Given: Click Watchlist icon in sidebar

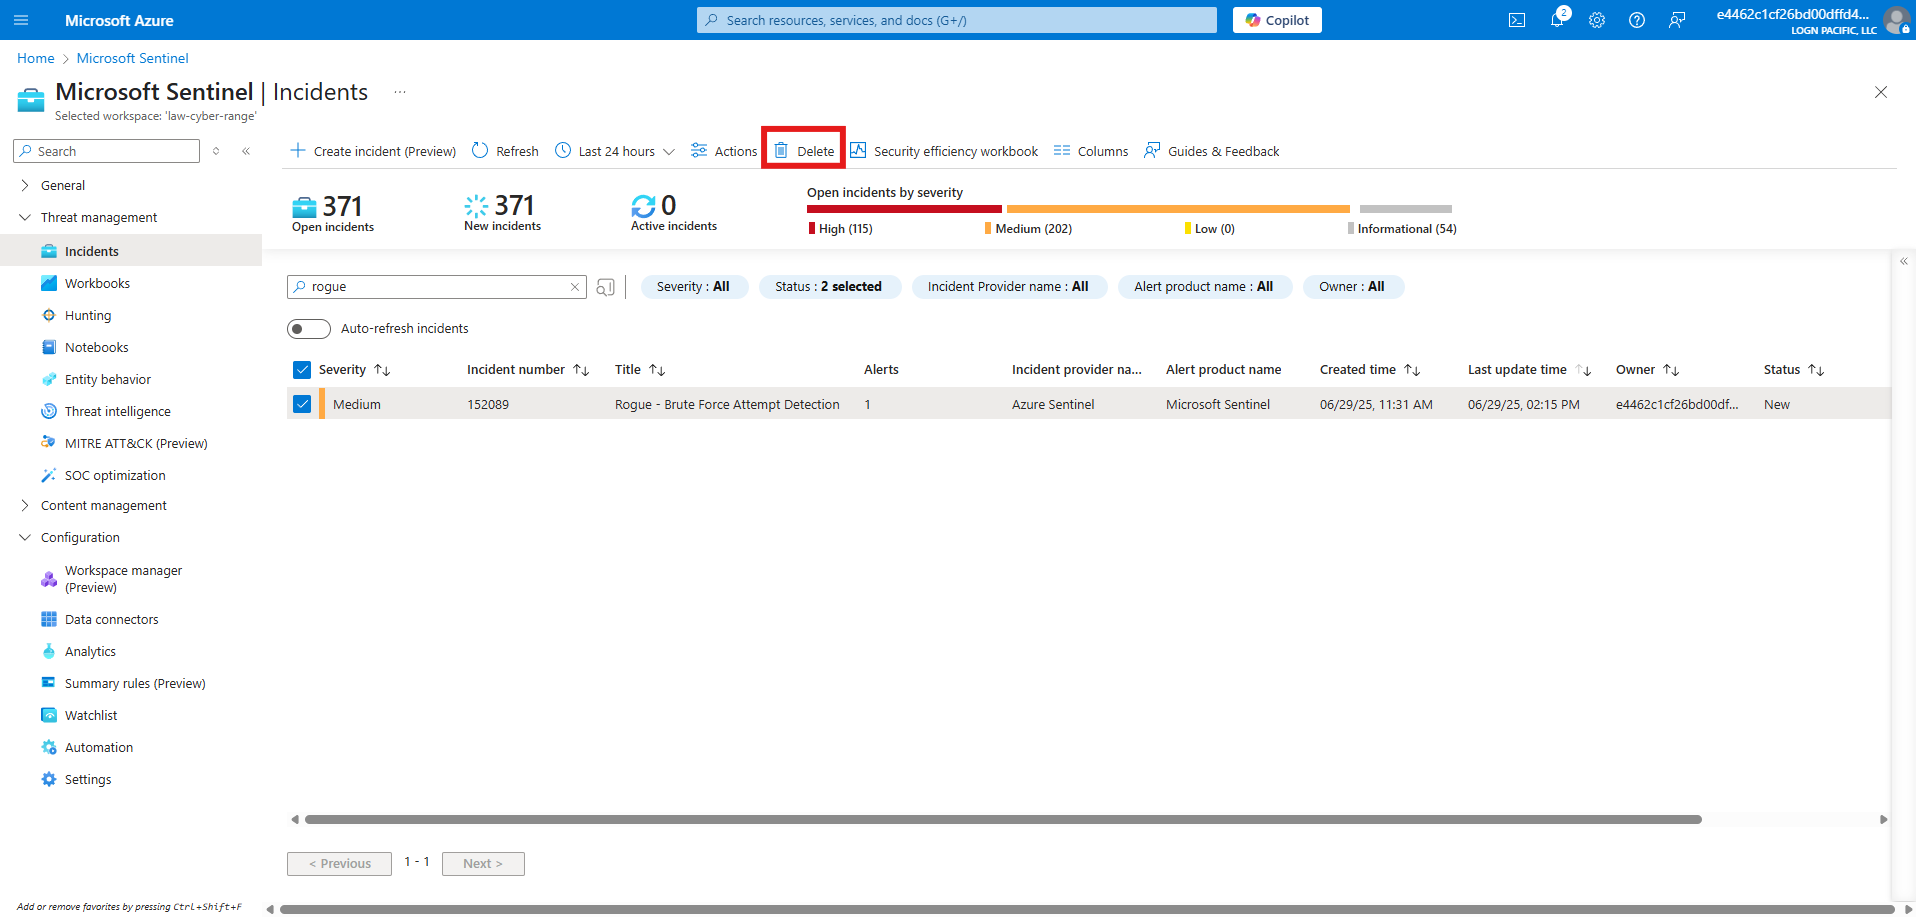Looking at the screenshot, I should pos(48,715).
